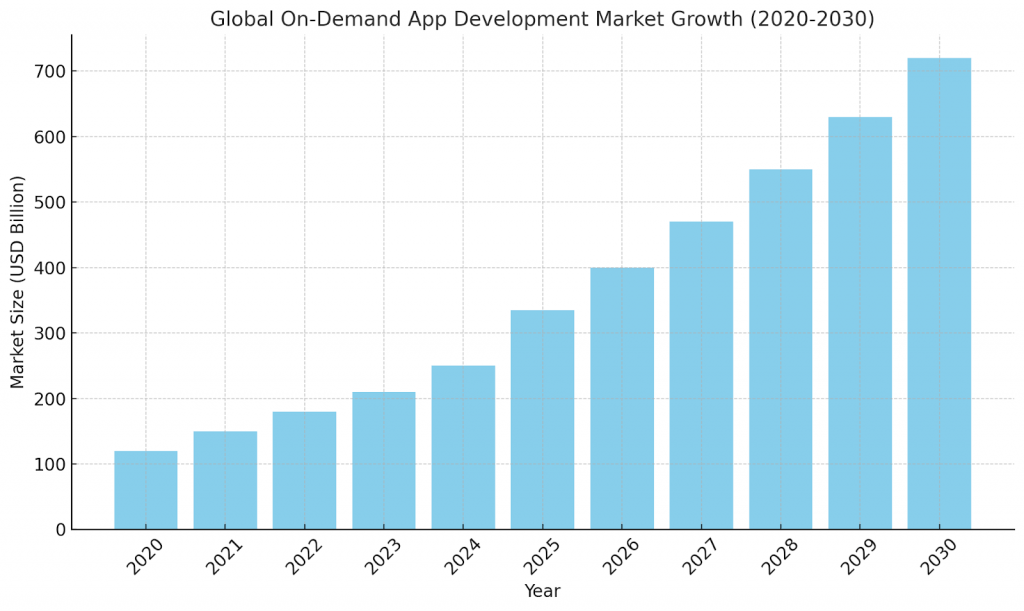Click the 2020 market size bar

[146, 490]
